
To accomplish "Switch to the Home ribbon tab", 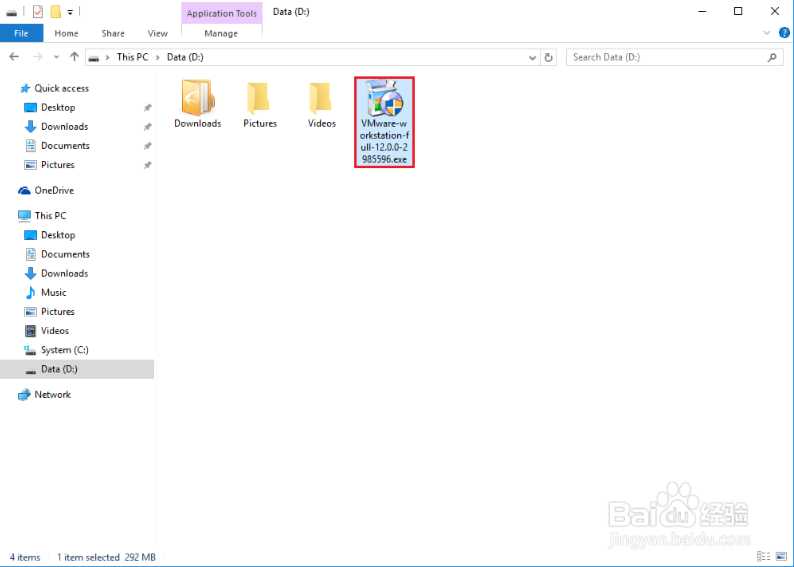I will click(66, 33).
